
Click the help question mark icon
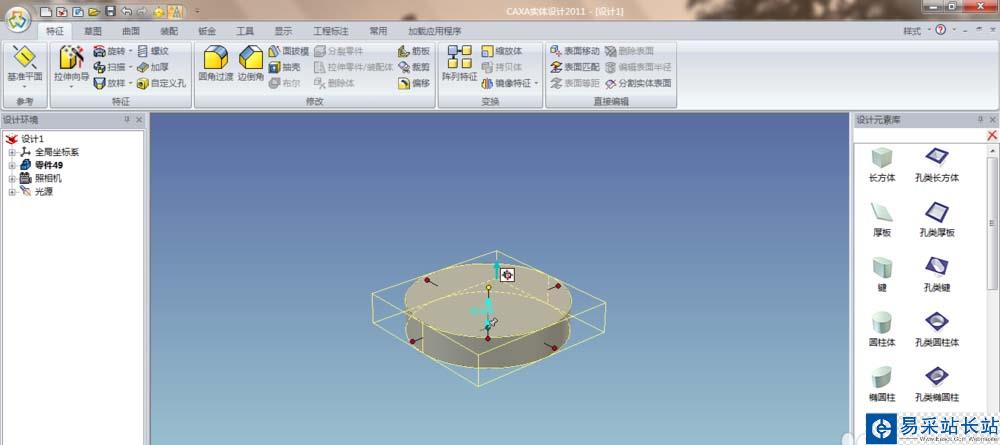click(x=940, y=30)
